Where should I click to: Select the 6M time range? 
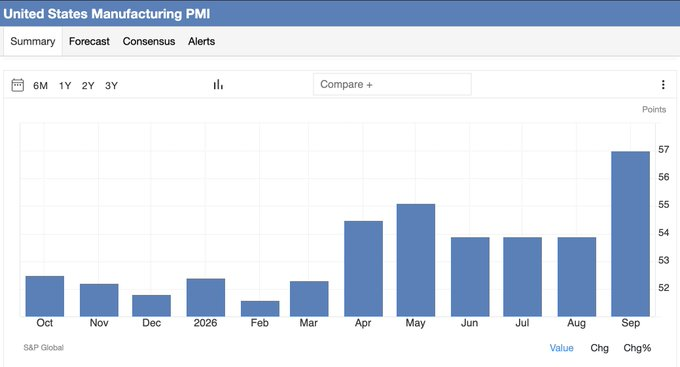tap(40, 85)
